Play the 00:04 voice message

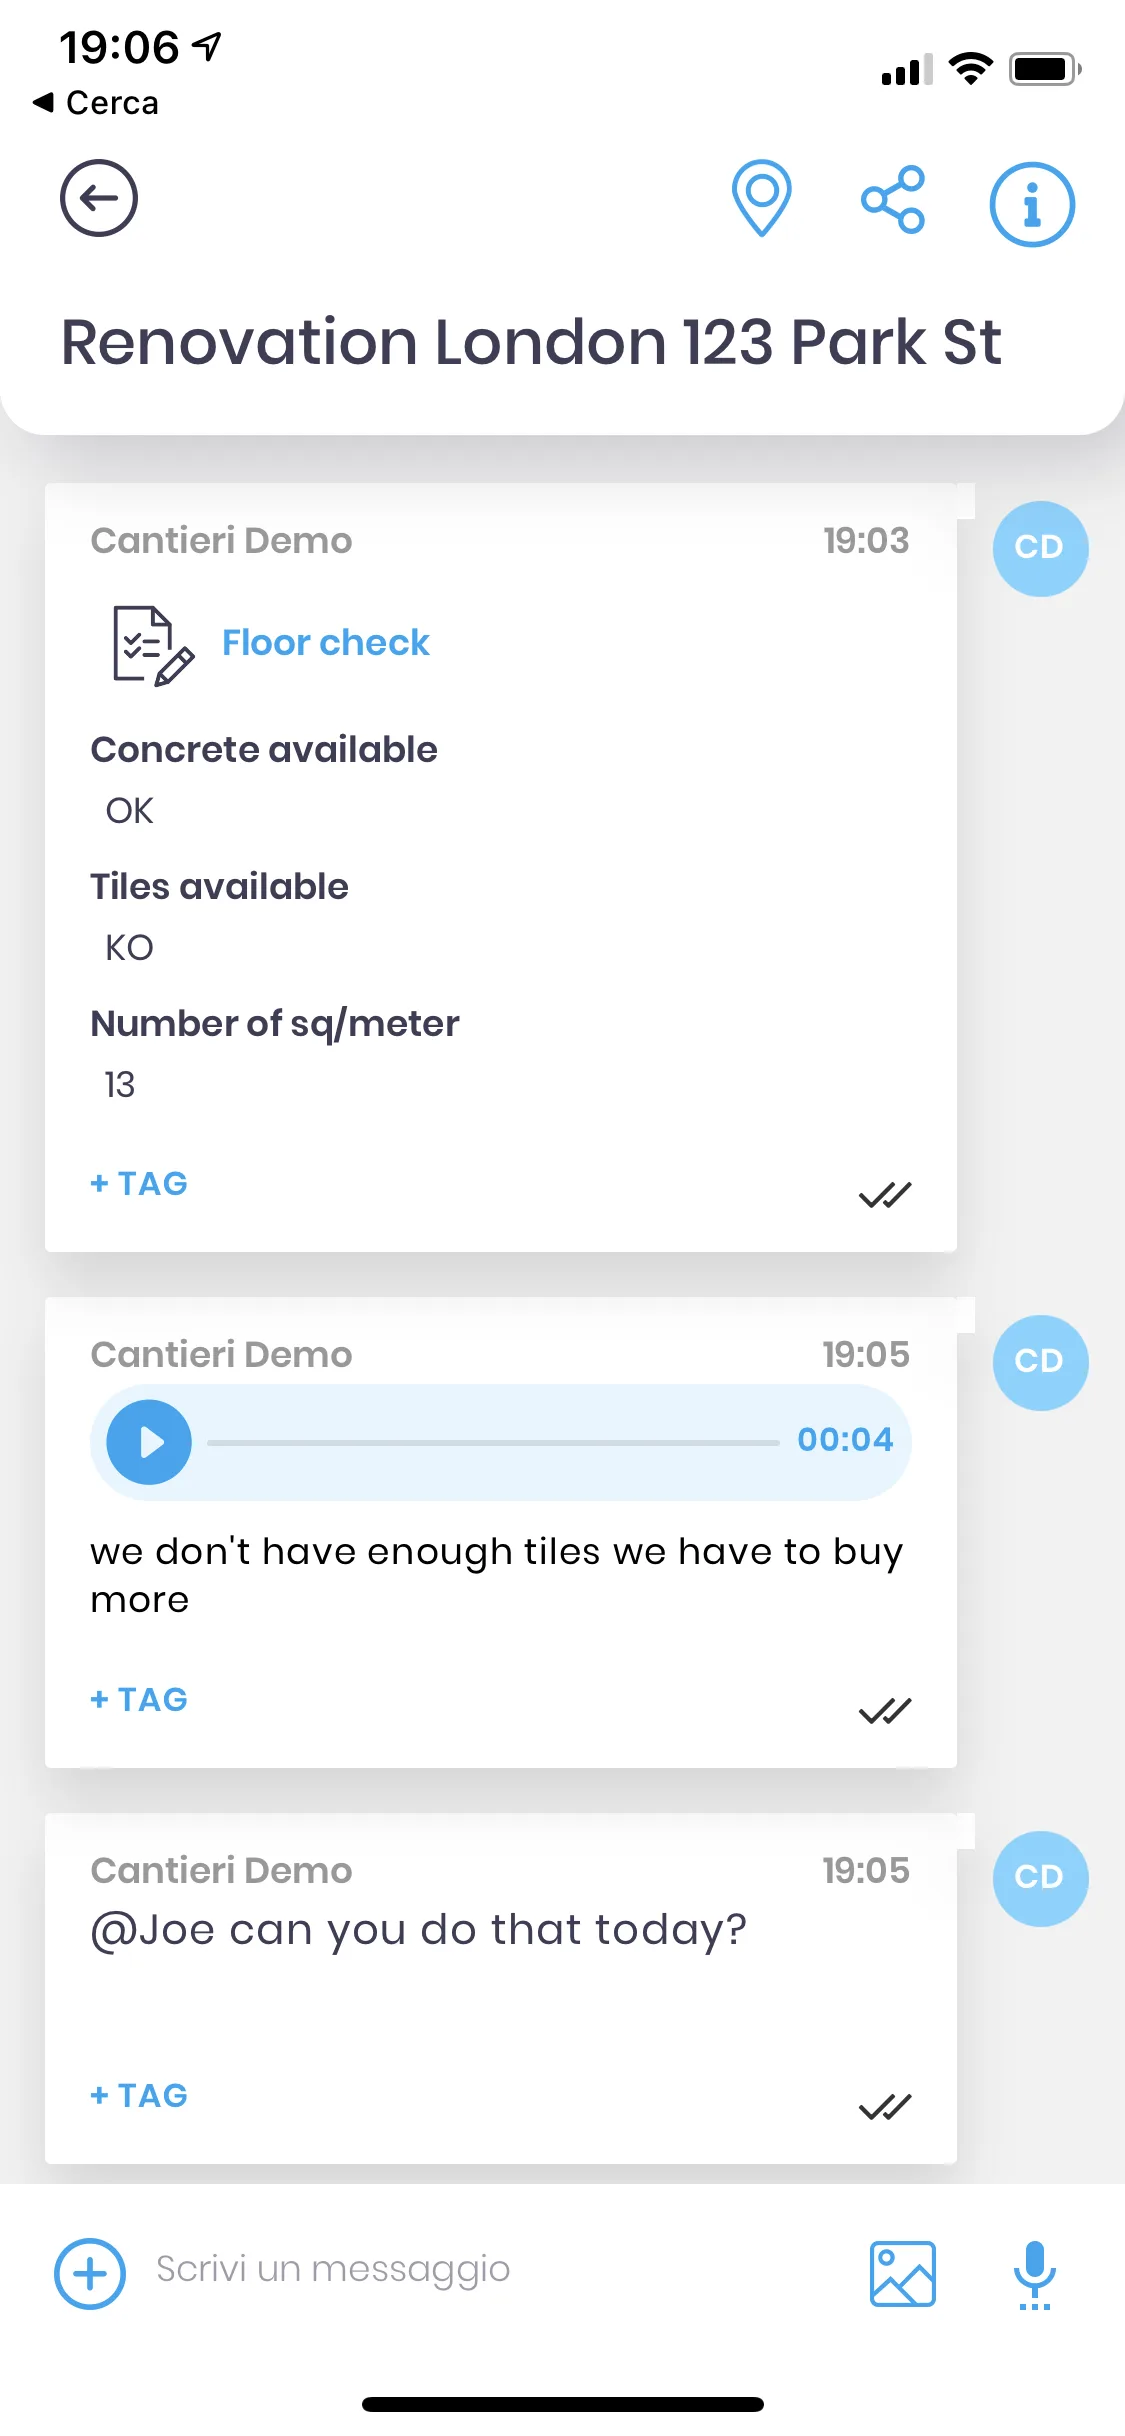[x=150, y=1442]
